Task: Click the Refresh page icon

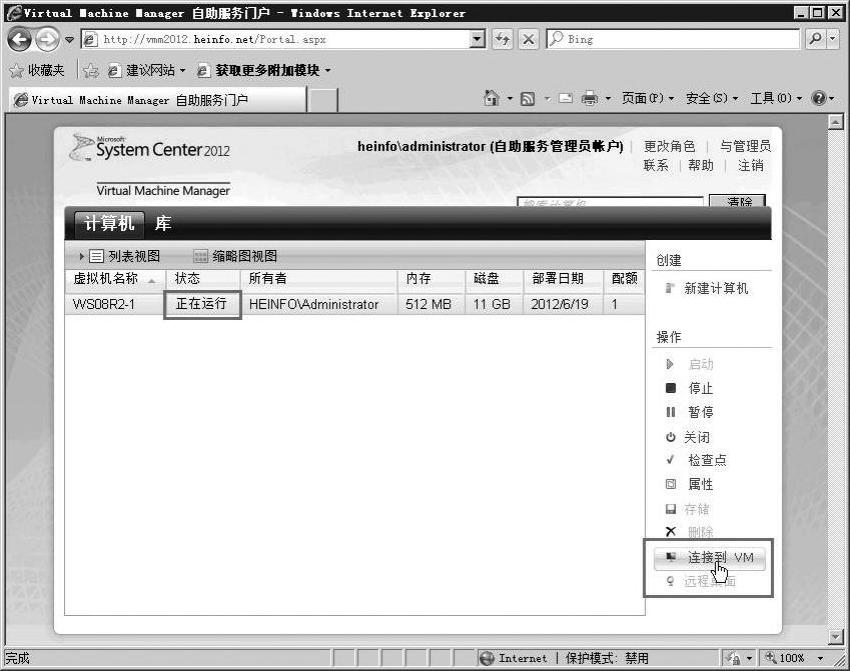Action: 503,39
